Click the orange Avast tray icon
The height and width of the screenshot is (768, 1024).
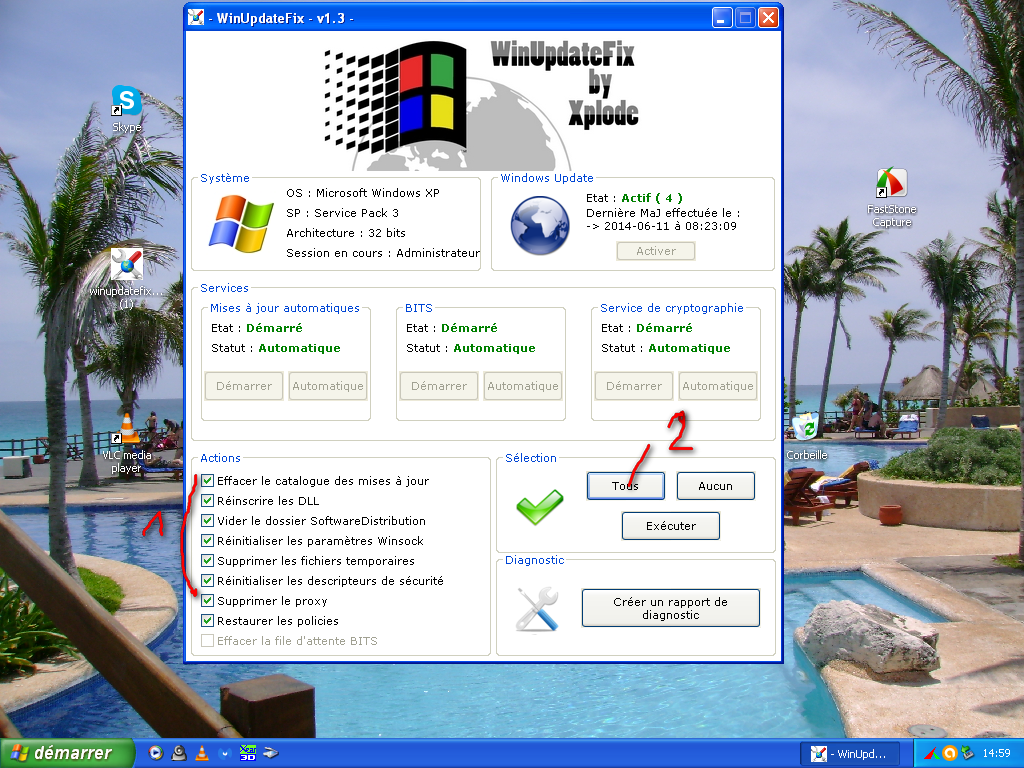point(949,753)
